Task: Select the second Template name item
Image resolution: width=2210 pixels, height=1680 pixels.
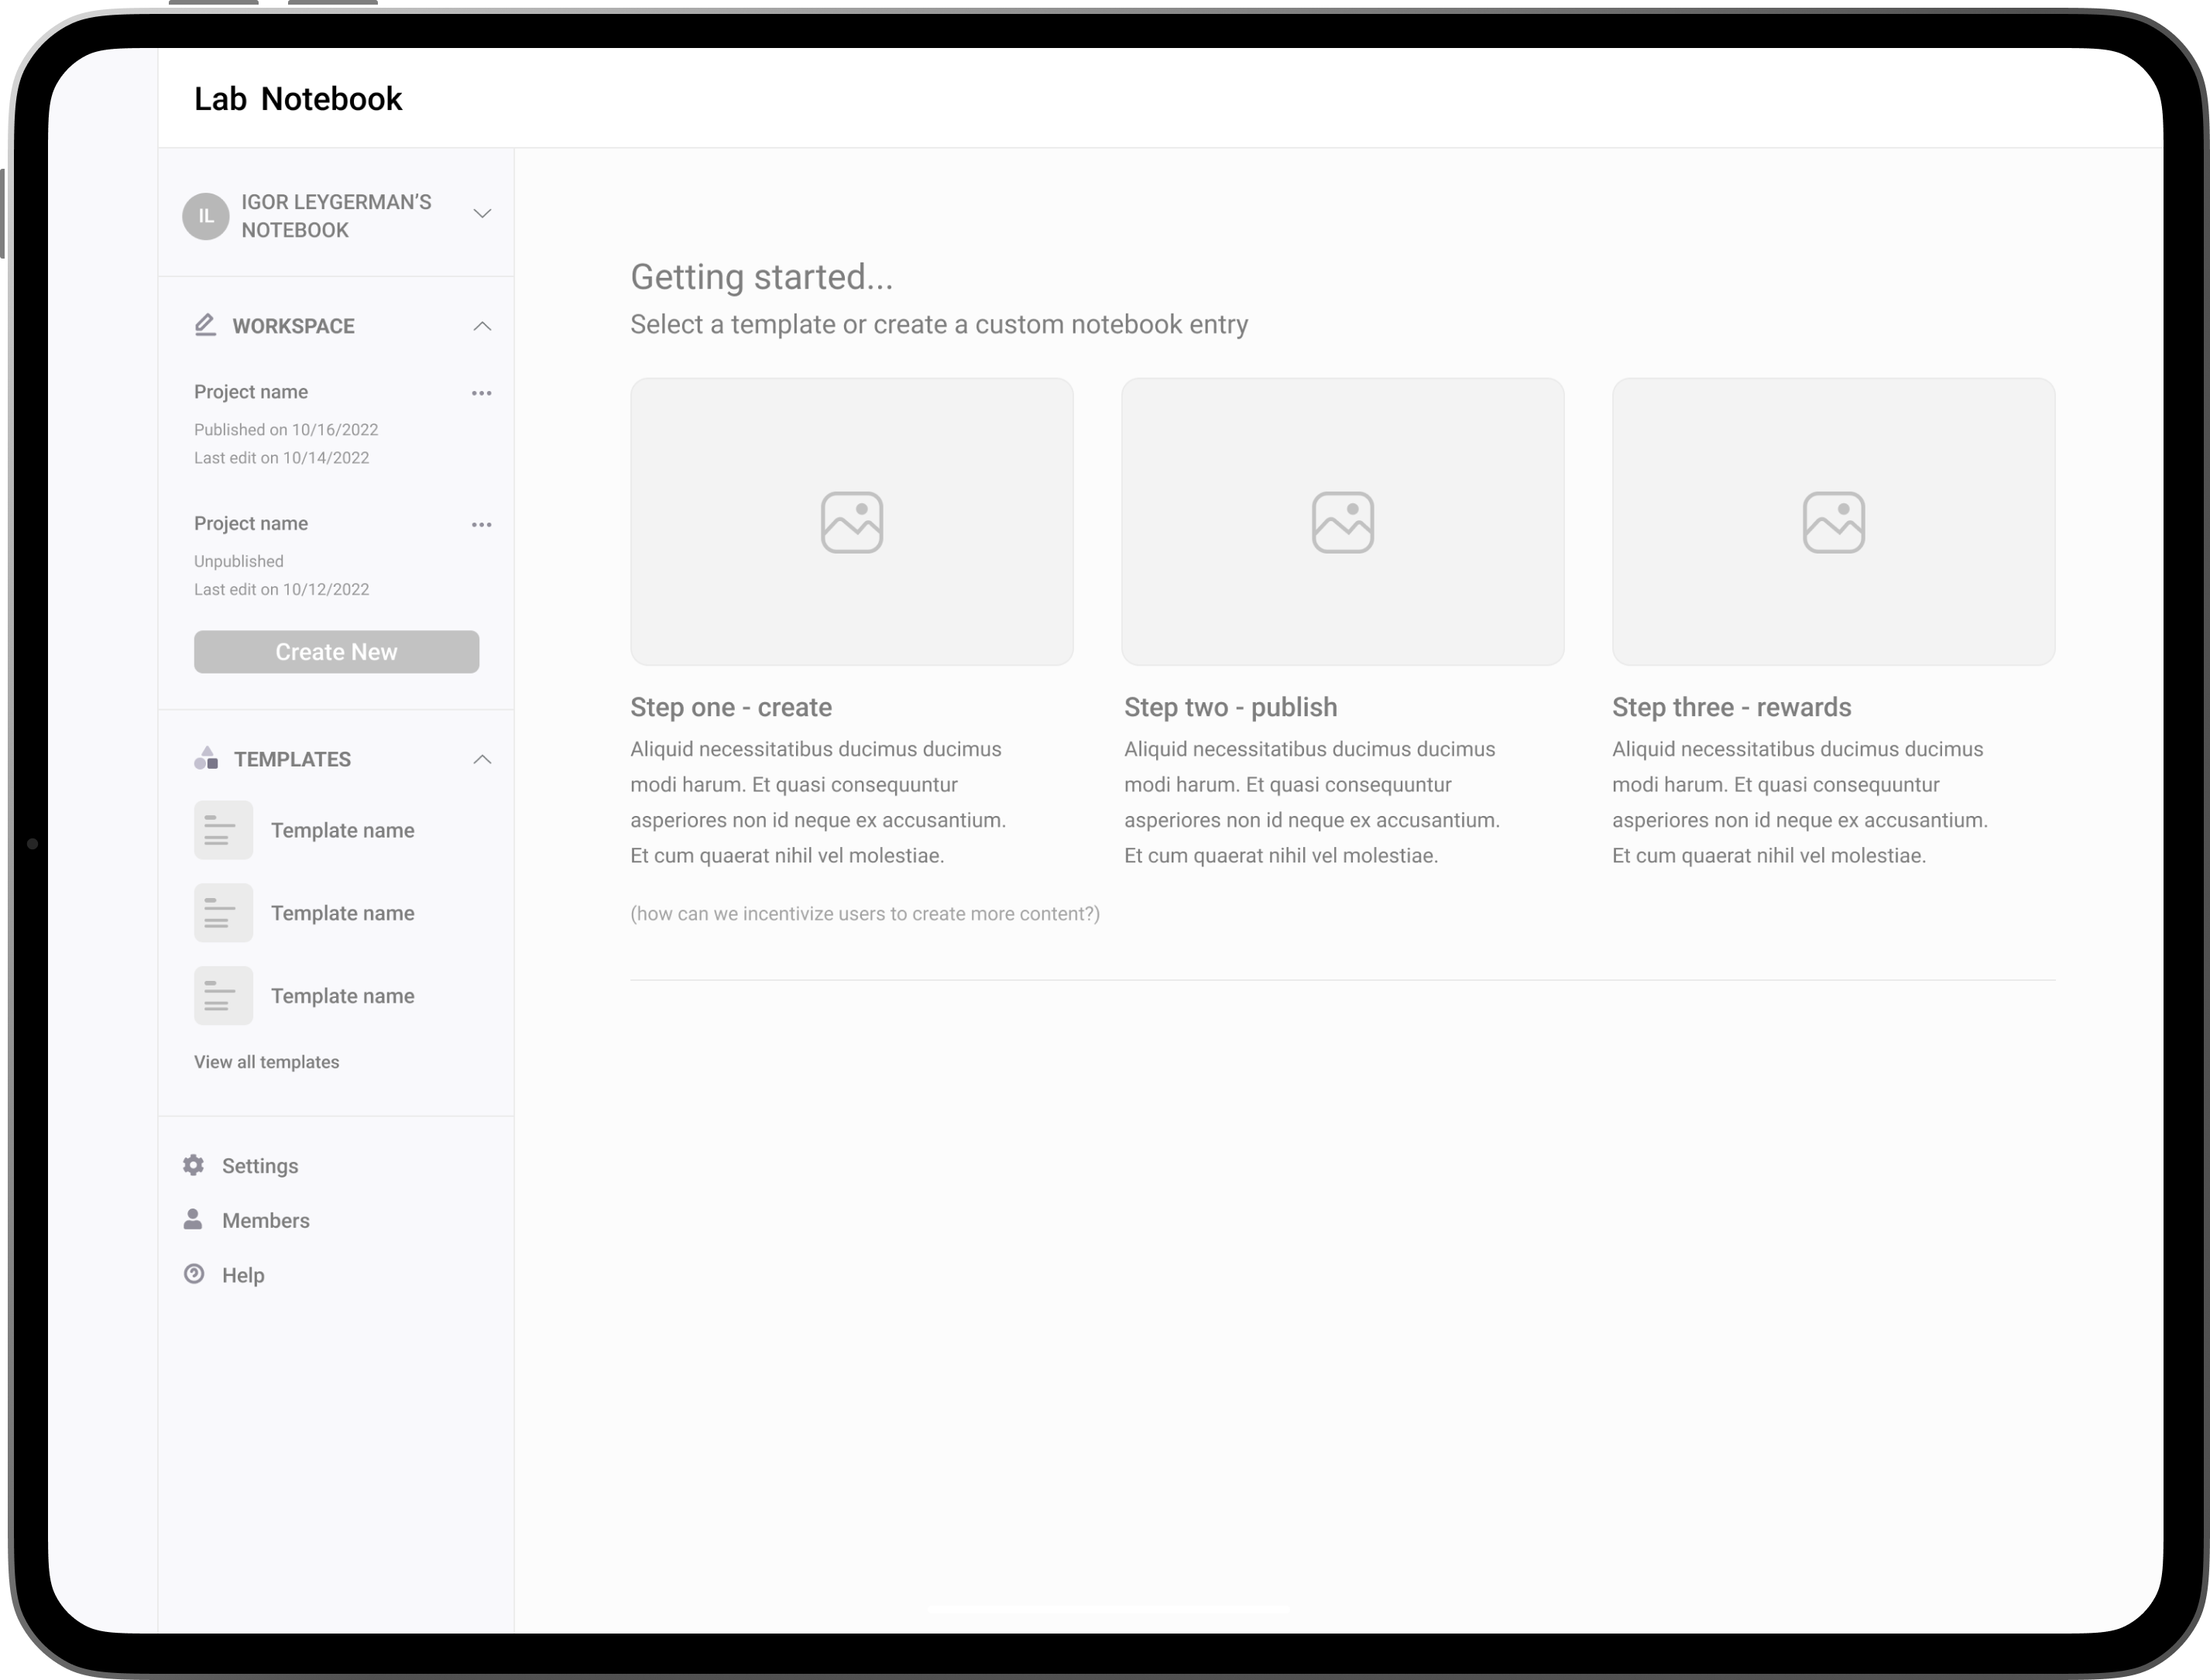Action: (342, 913)
